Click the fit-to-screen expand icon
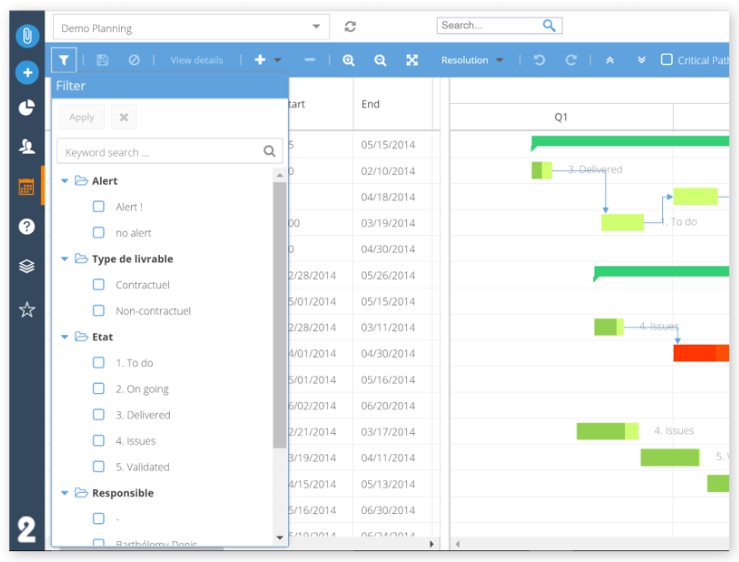This screenshot has height=562, width=739. pyautogui.click(x=412, y=60)
